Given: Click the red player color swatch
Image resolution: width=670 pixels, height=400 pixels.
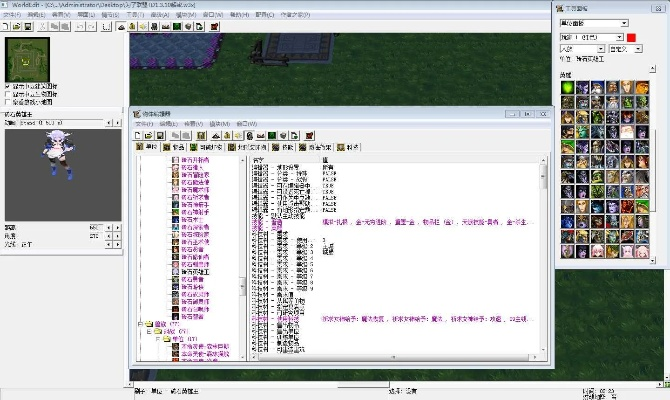Looking at the screenshot, I should [x=630, y=37].
